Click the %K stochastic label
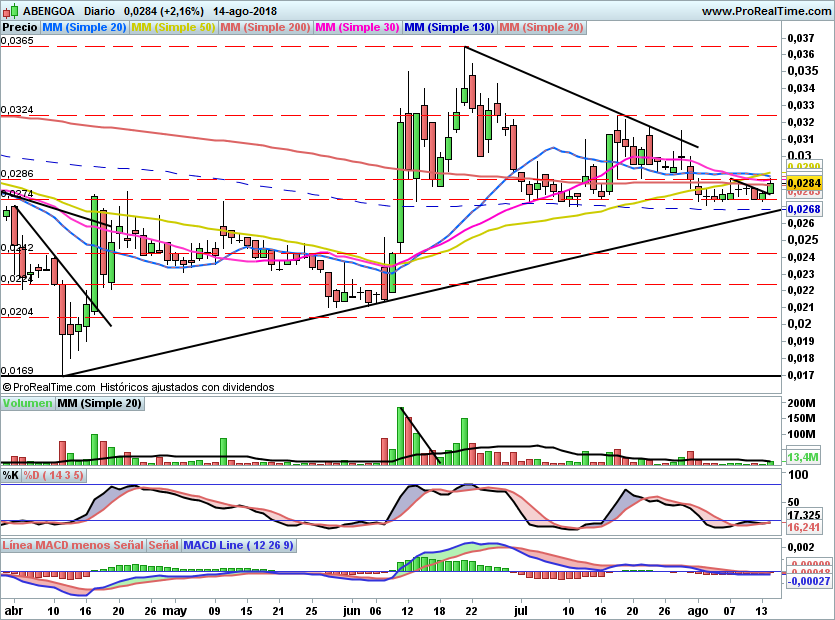Image resolution: width=835 pixels, height=620 pixels. pyautogui.click(x=11, y=475)
